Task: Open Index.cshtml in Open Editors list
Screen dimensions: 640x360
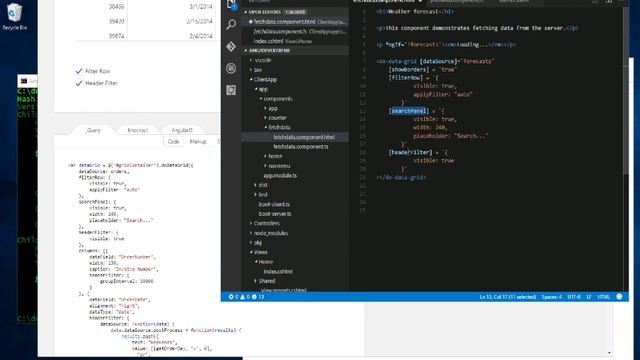Action: coord(295,41)
